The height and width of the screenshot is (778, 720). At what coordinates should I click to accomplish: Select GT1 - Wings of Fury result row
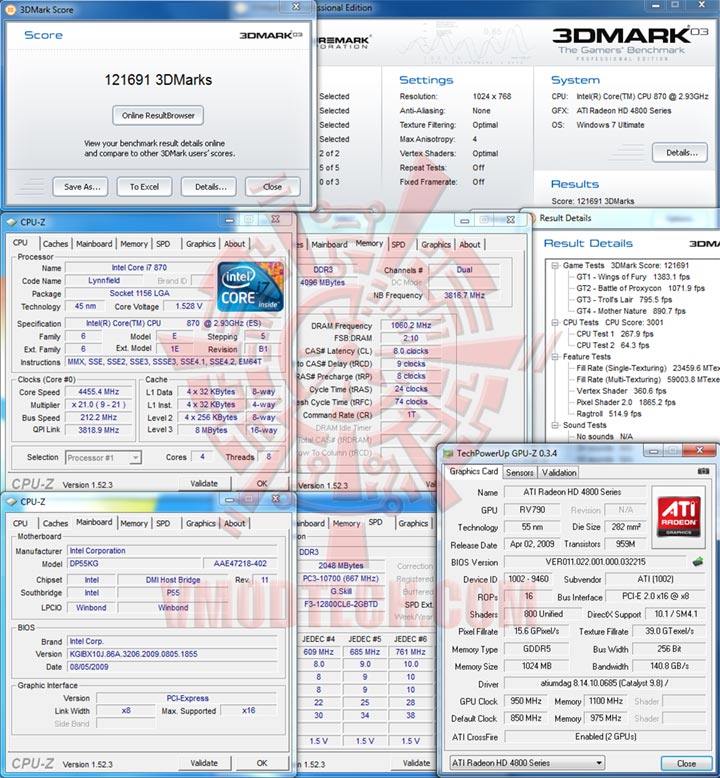633,277
